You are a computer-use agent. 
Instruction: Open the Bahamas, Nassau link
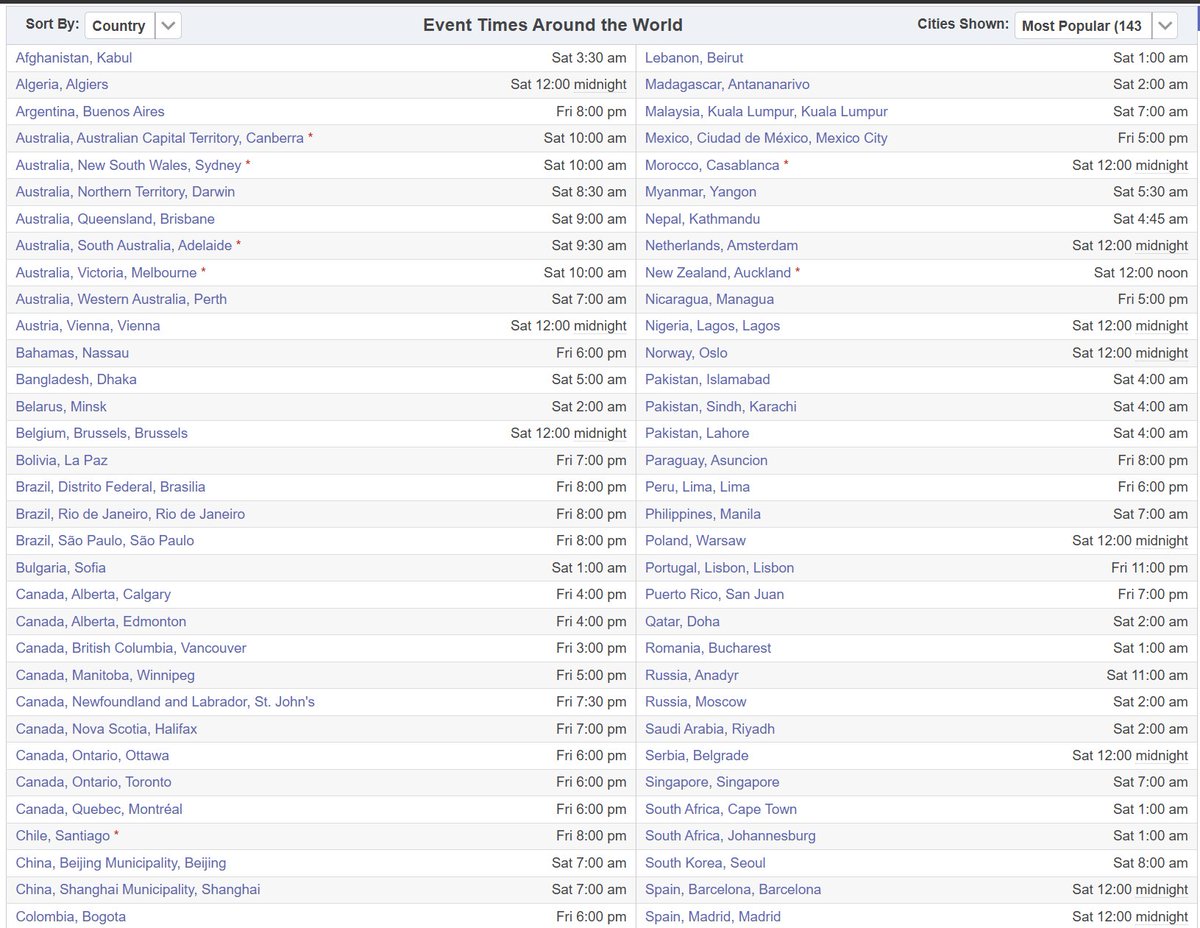[72, 353]
